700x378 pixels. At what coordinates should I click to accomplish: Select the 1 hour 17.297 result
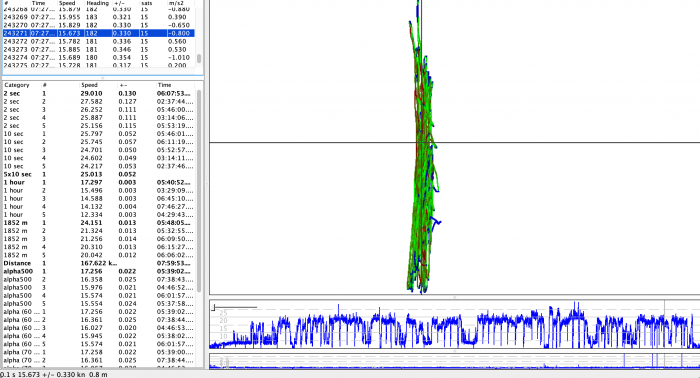[99, 182]
